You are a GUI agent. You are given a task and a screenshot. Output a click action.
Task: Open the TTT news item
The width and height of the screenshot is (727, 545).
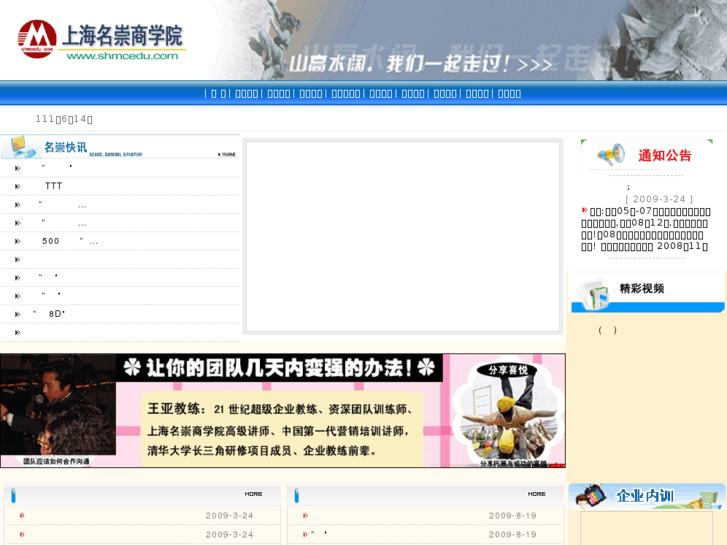coord(54,186)
